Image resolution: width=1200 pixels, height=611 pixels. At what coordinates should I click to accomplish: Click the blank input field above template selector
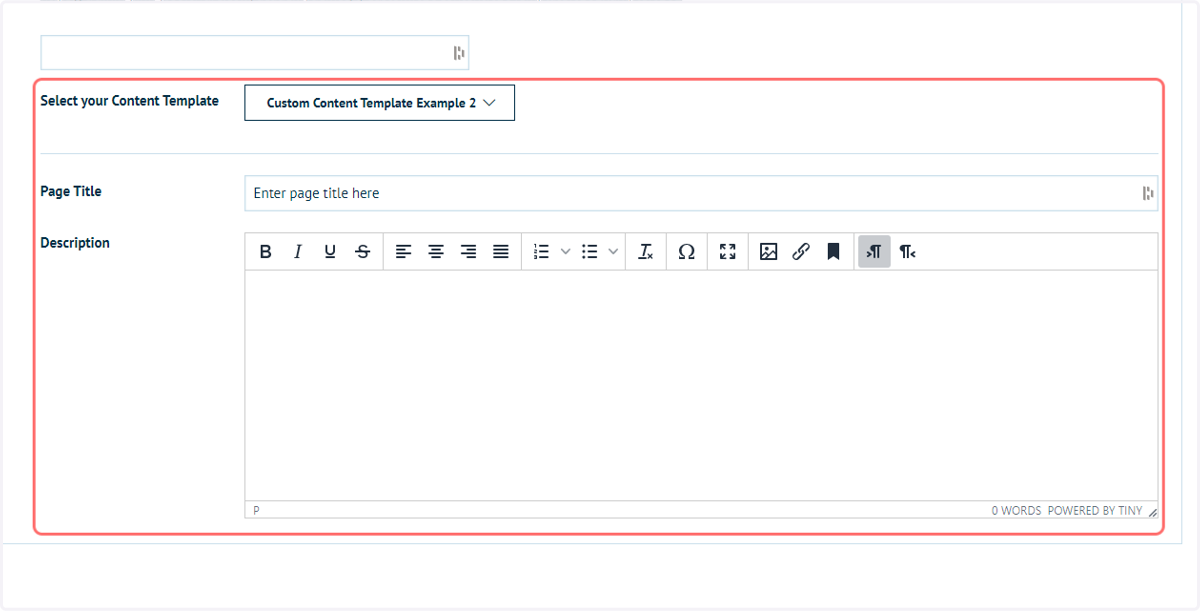pyautogui.click(x=255, y=53)
